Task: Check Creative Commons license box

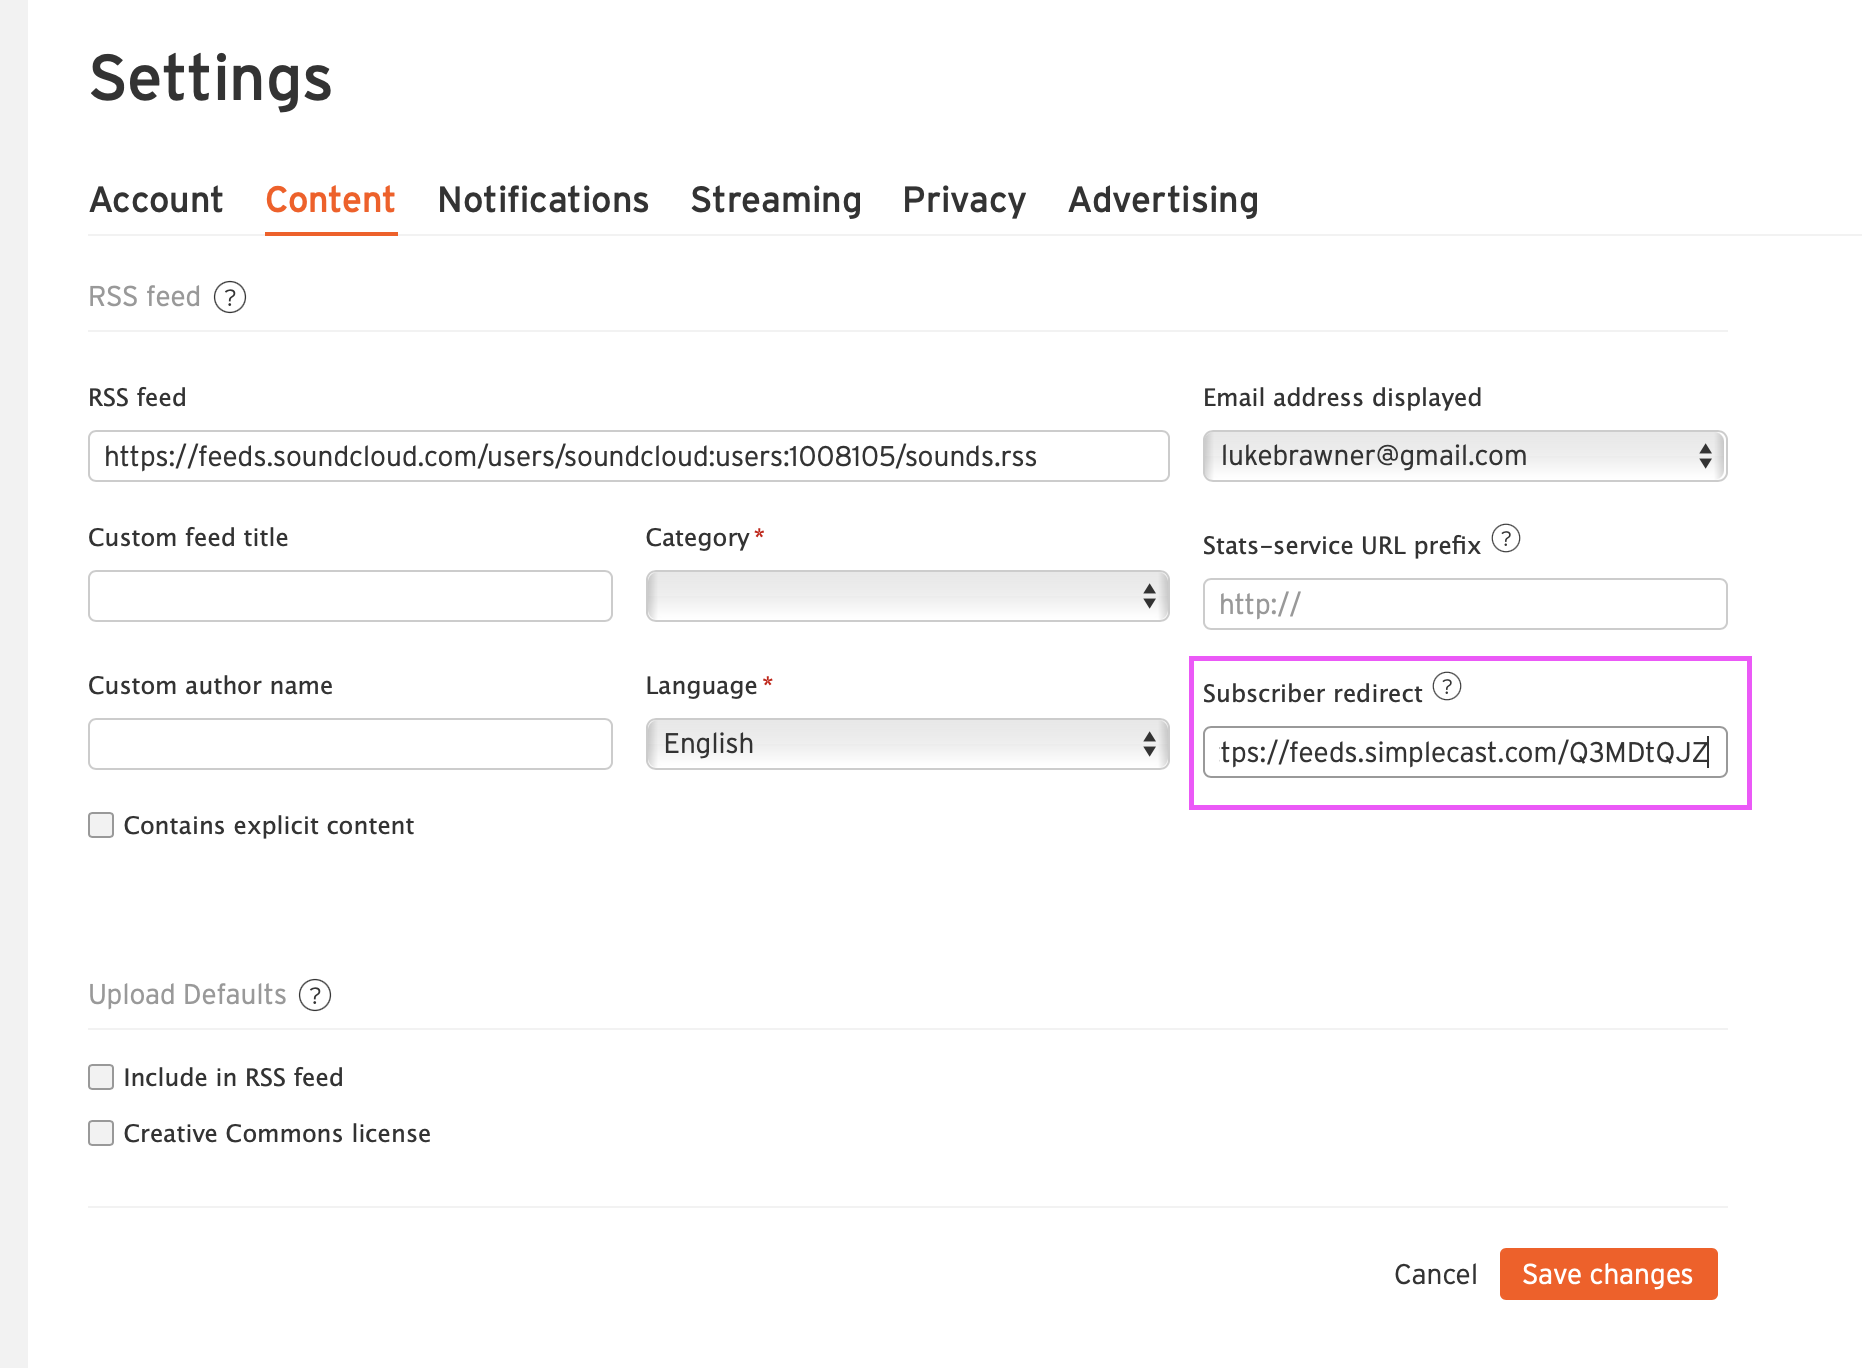Action: 101,1133
